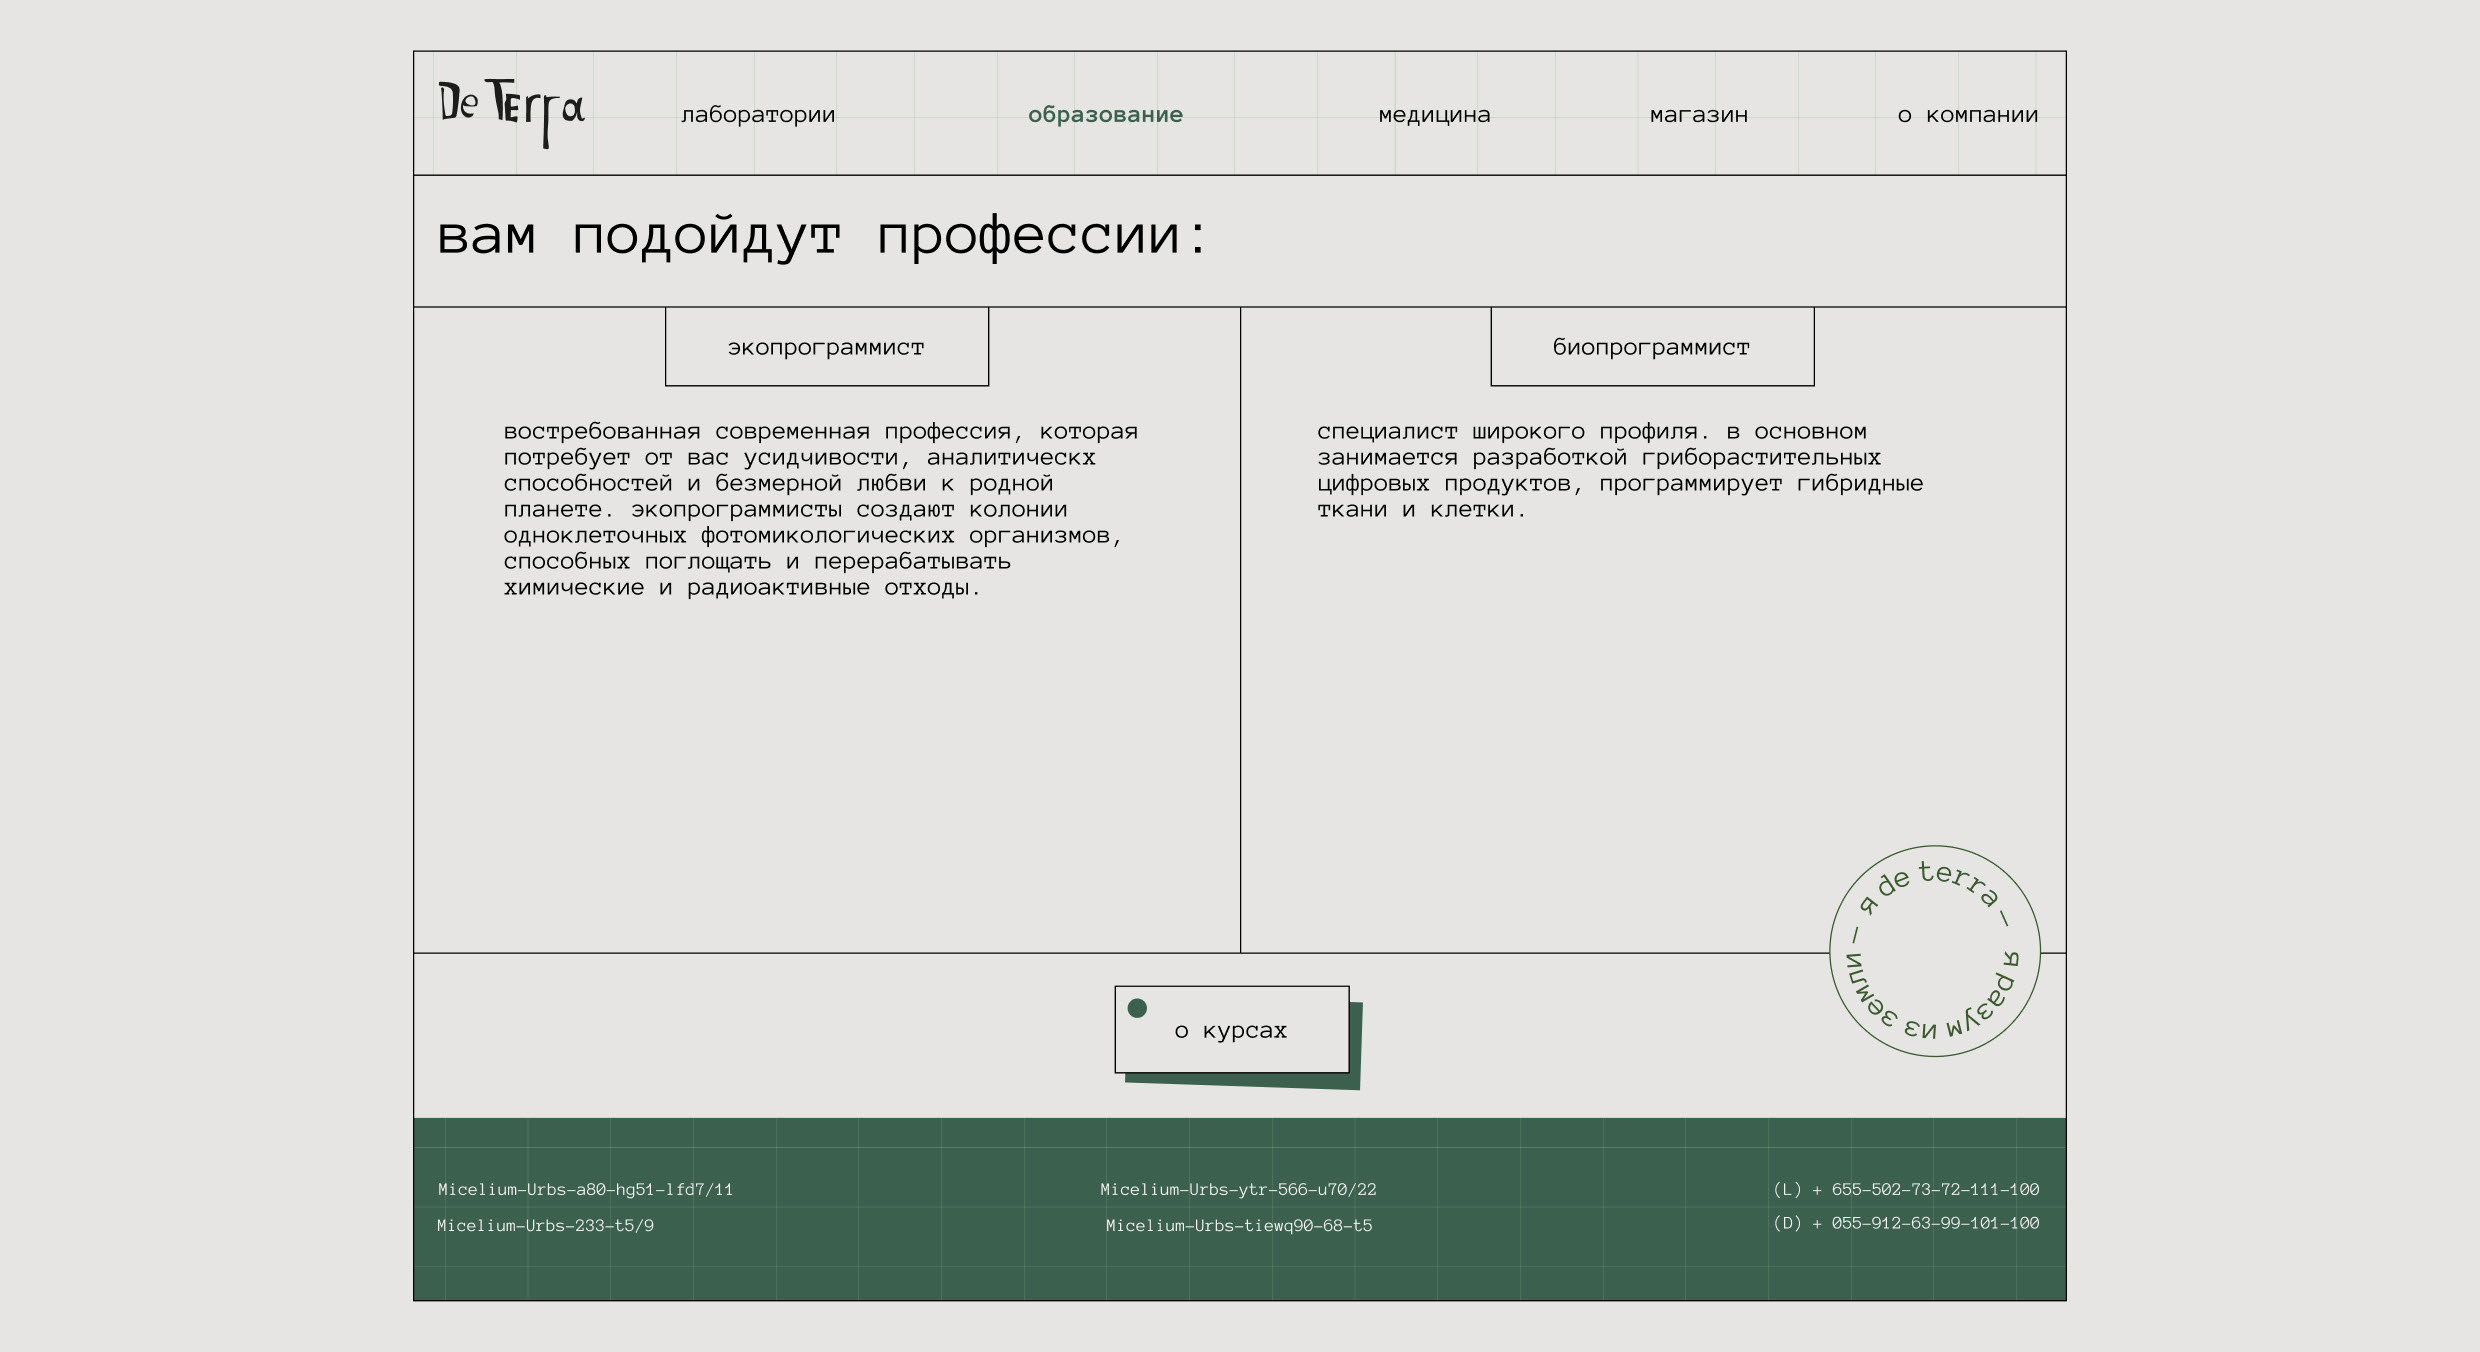
Task: Click the circular de terra stamp badge
Action: pos(1933,951)
